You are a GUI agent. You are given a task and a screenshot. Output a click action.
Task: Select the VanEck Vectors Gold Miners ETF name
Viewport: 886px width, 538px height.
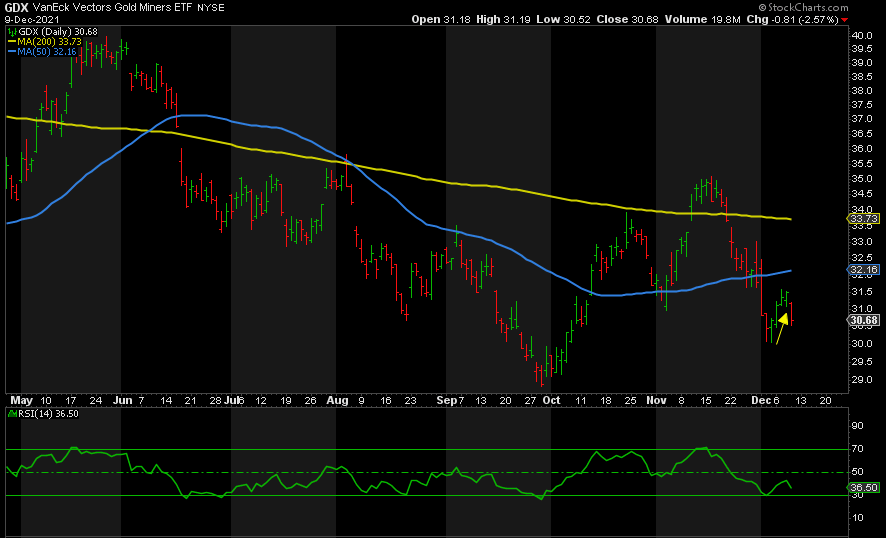pyautogui.click(x=113, y=7)
